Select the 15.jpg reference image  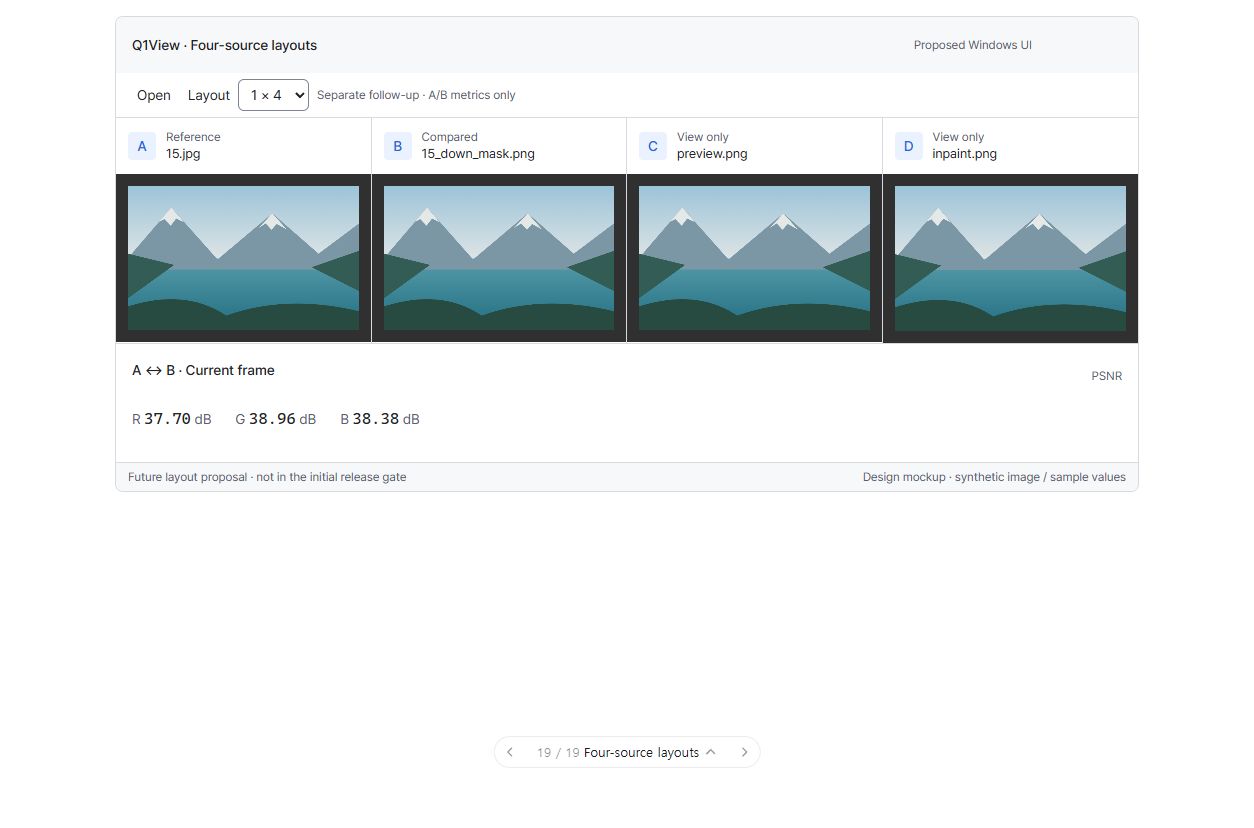tap(243, 258)
